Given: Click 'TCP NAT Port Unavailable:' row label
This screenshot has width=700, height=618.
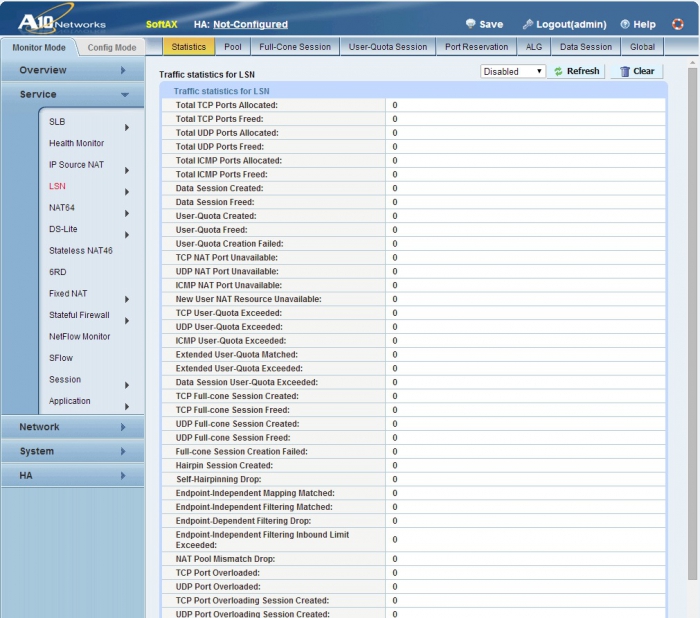Looking at the screenshot, I should pos(227,257).
